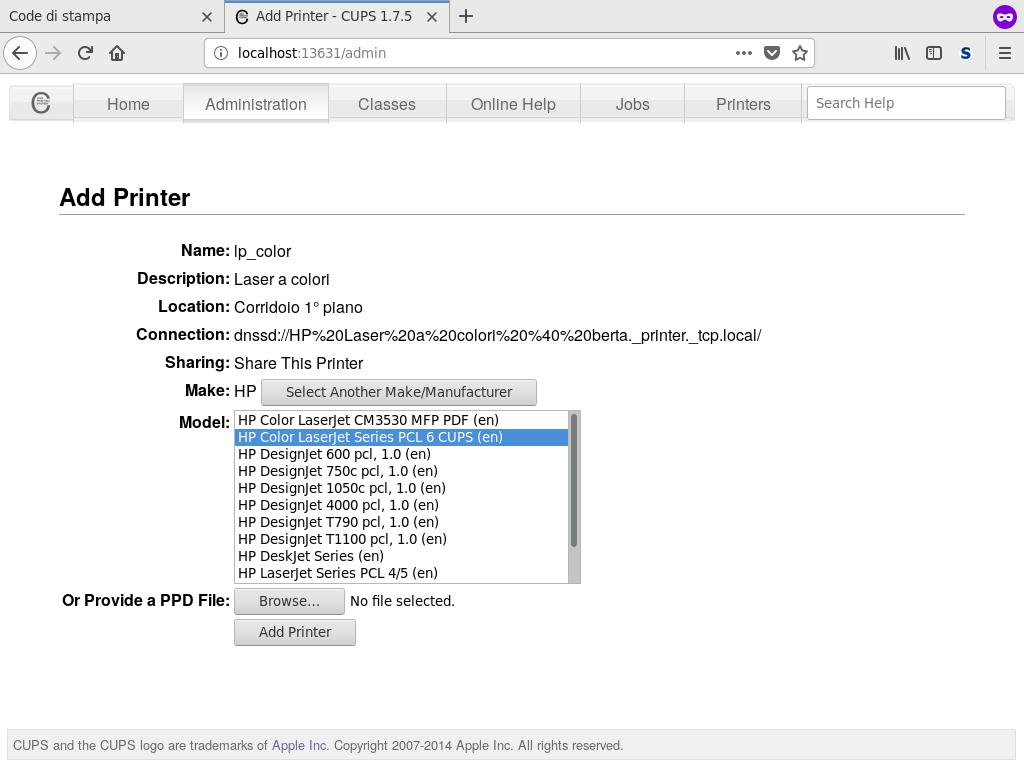Image resolution: width=1024 pixels, height=768 pixels.
Task: Reload the current page
Action: click(85, 53)
